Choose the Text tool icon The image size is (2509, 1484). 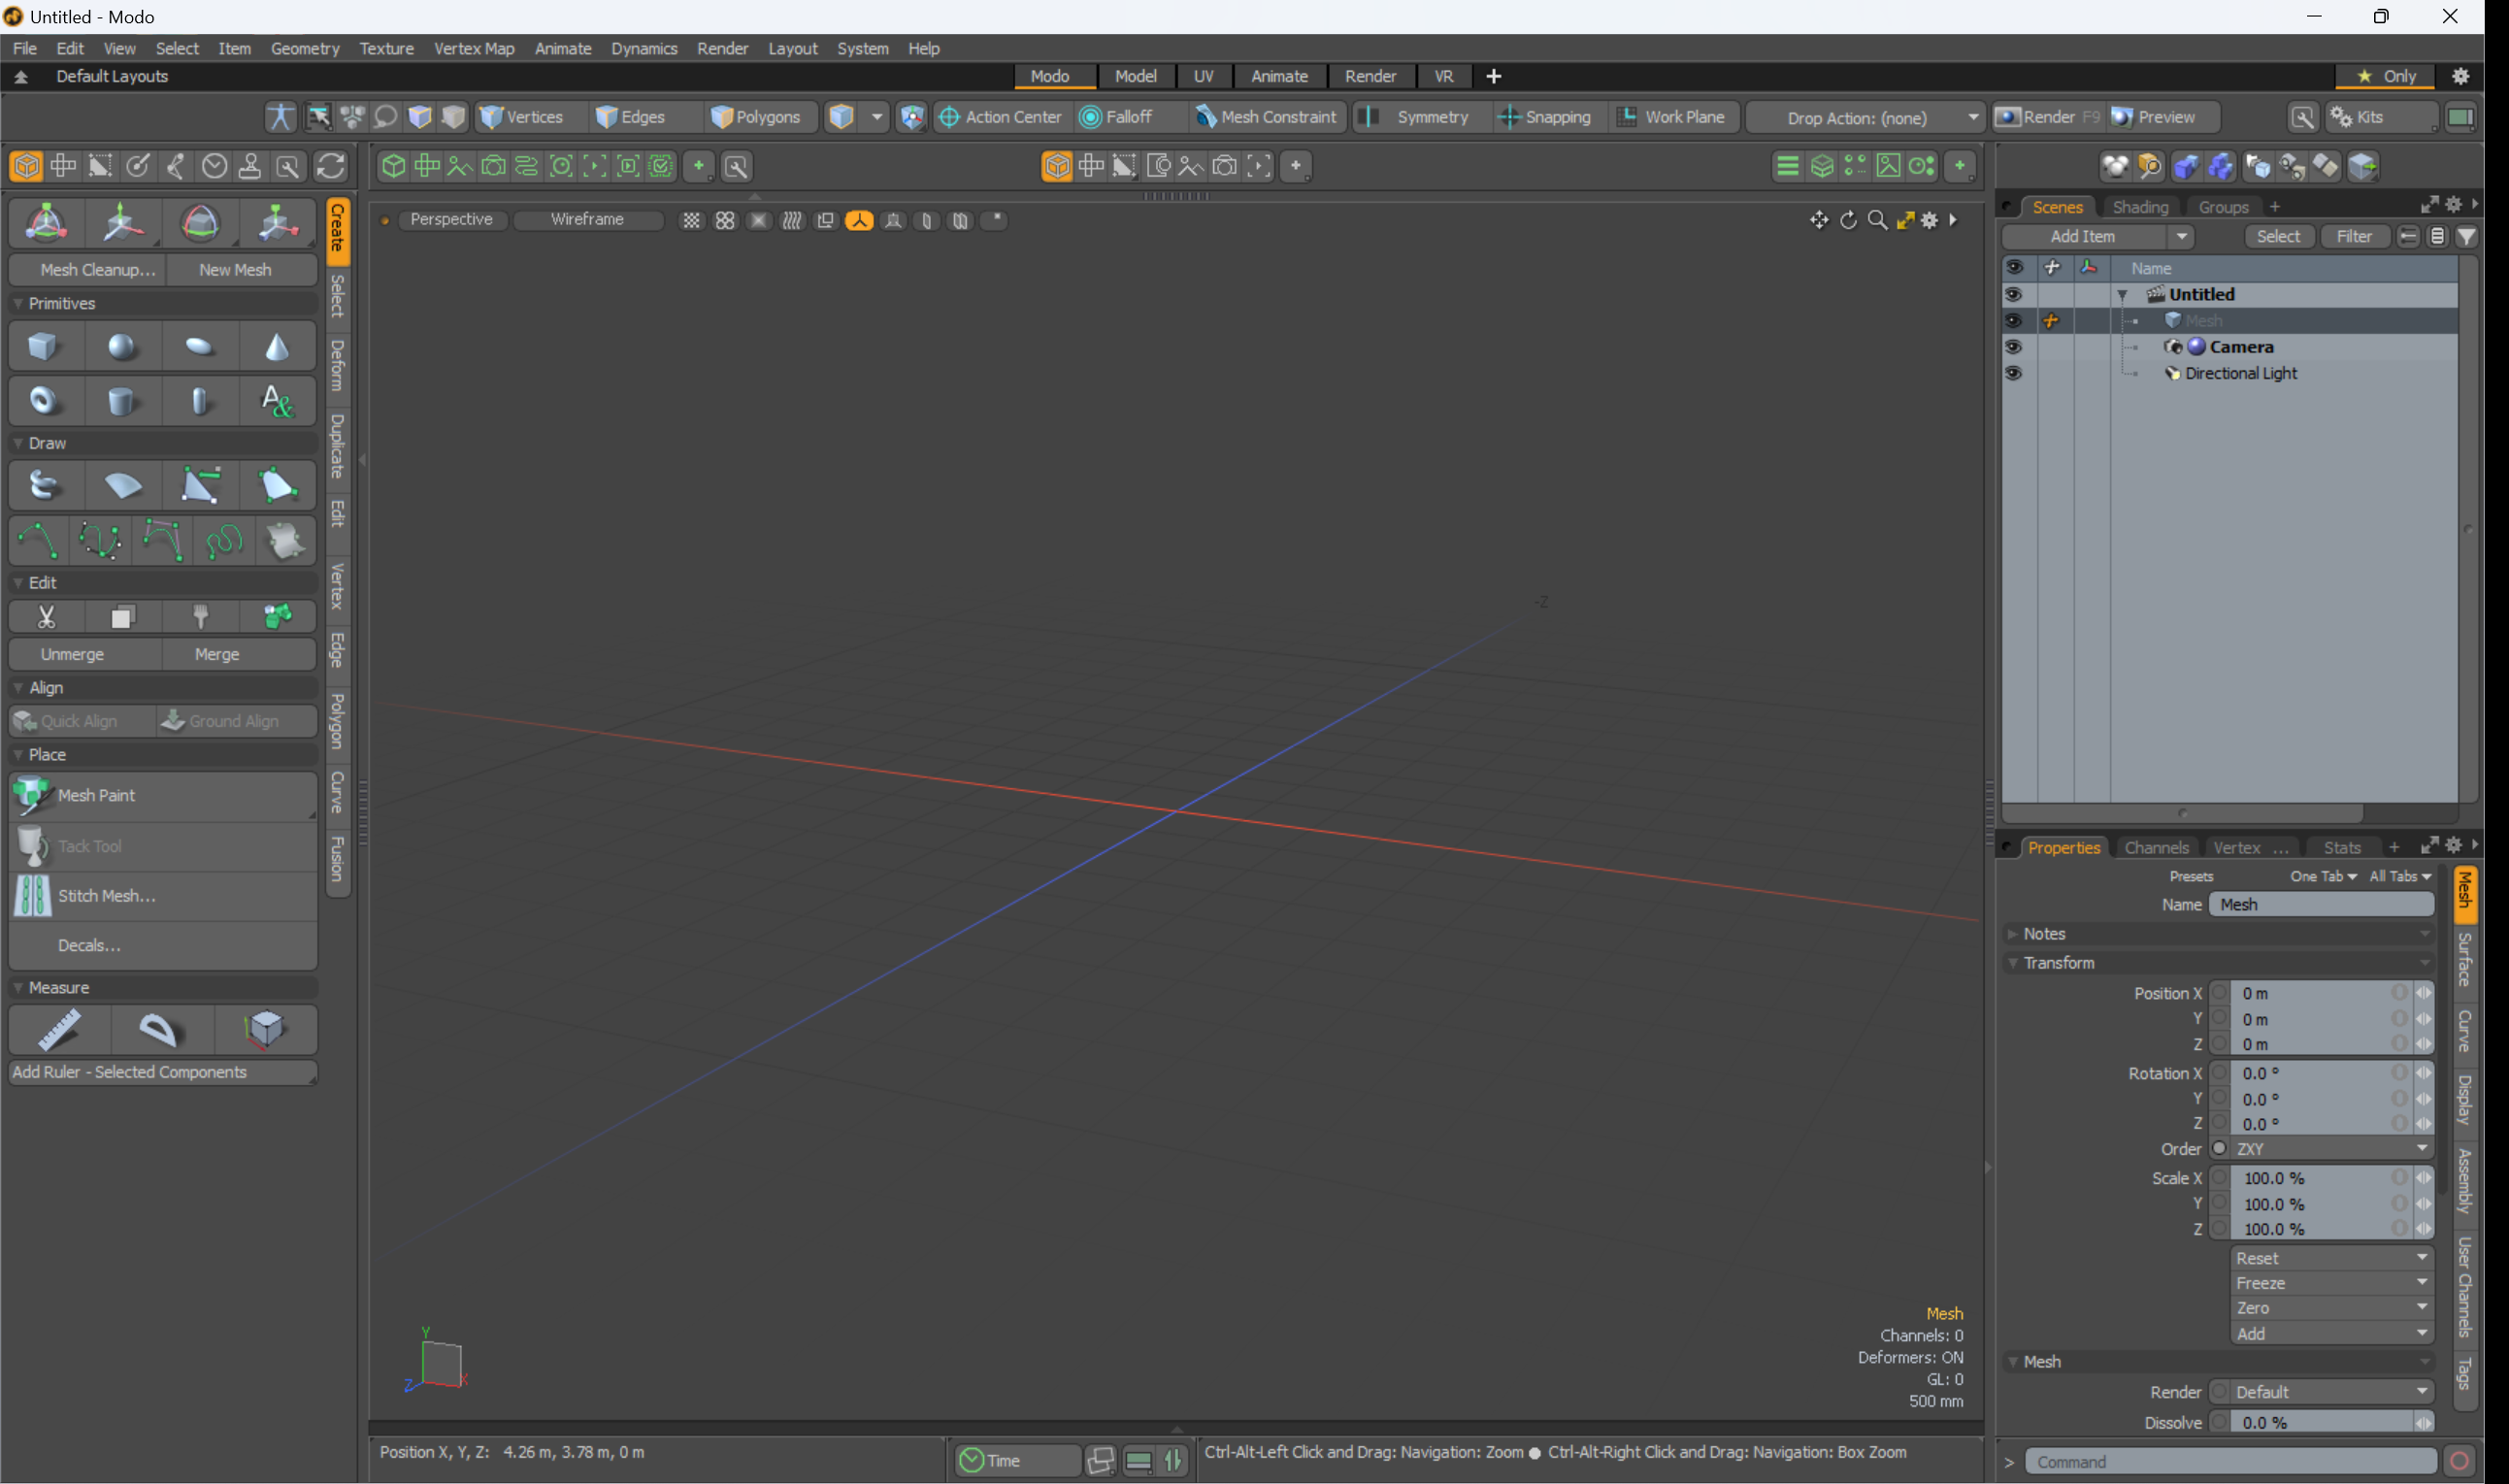[x=277, y=401]
